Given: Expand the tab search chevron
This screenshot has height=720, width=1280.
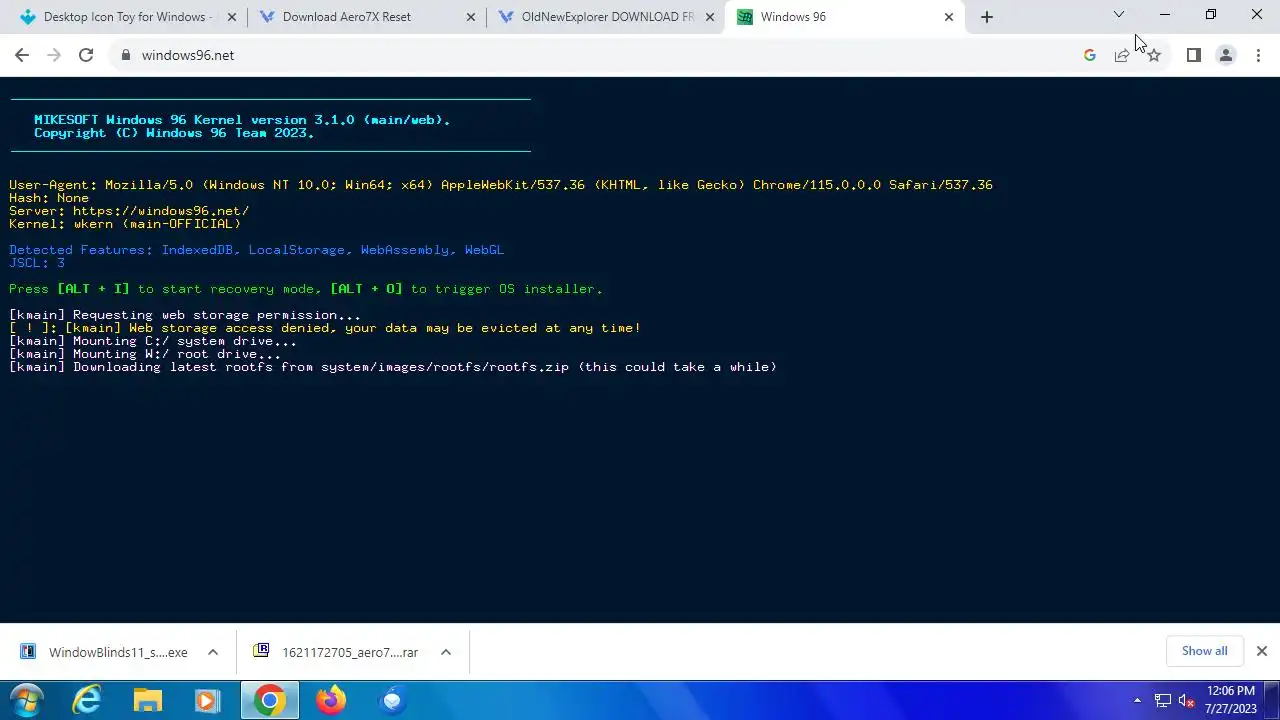Looking at the screenshot, I should coord(1119,15).
